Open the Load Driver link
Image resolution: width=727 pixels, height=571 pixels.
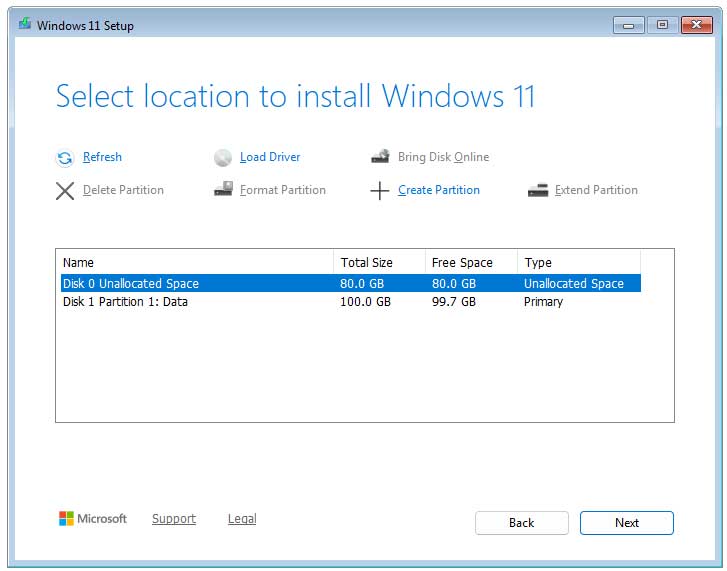[x=270, y=157]
